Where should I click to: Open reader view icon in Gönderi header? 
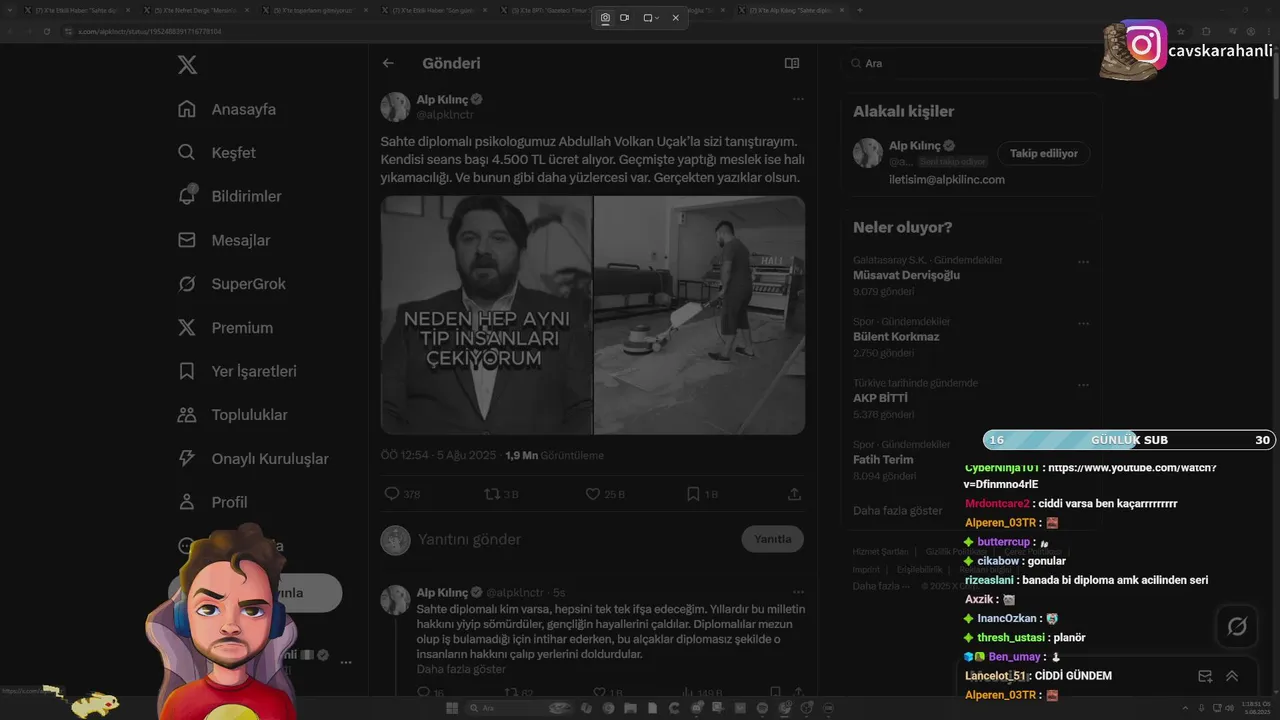792,63
